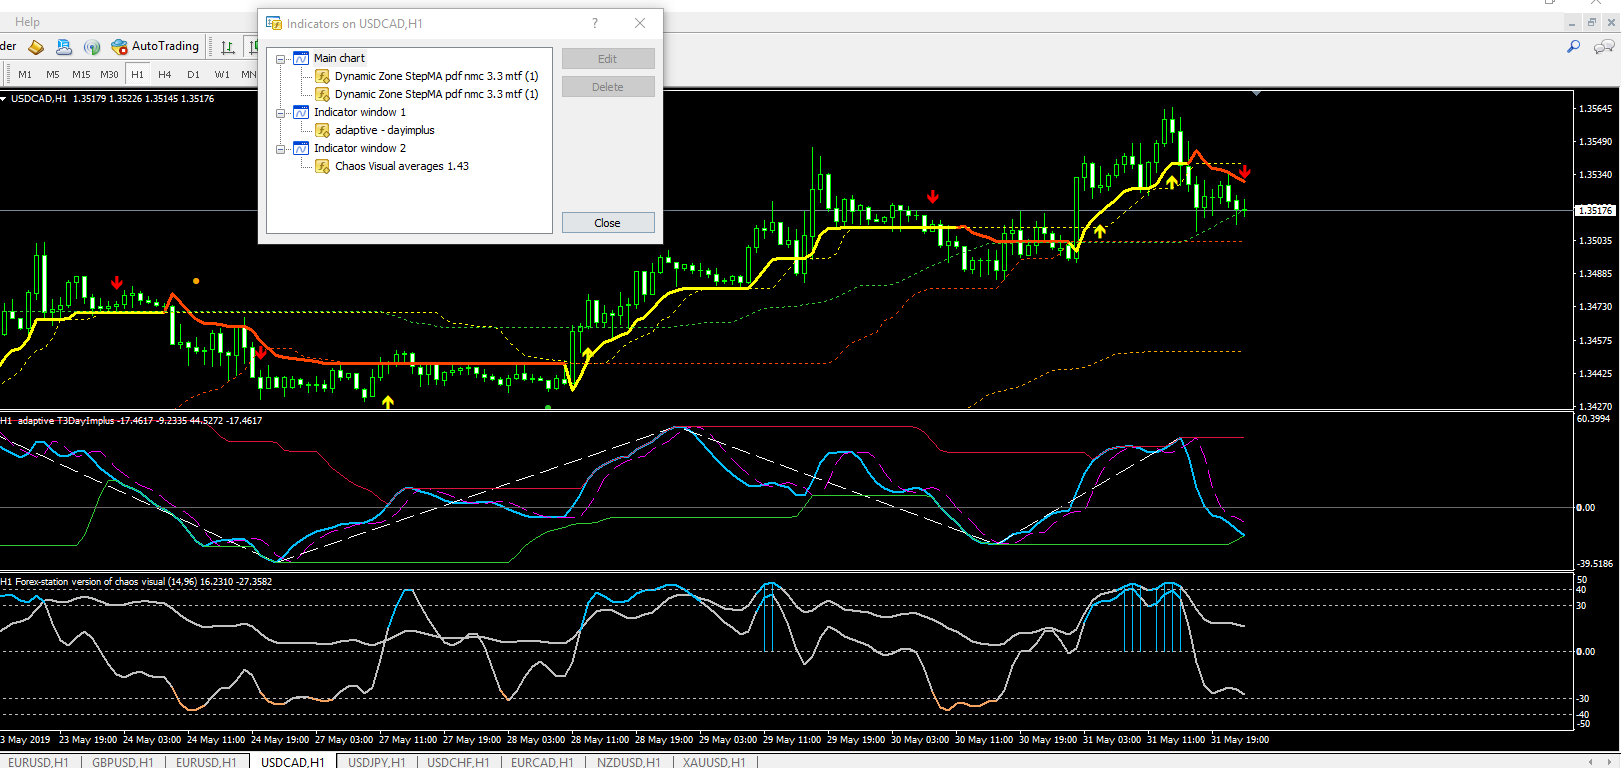The height and width of the screenshot is (768, 1621).
Task: Select the Main chart tree item
Action: click(339, 58)
